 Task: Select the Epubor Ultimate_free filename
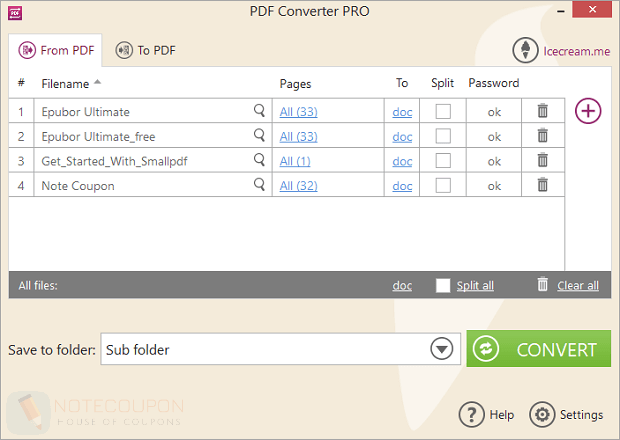[98, 137]
